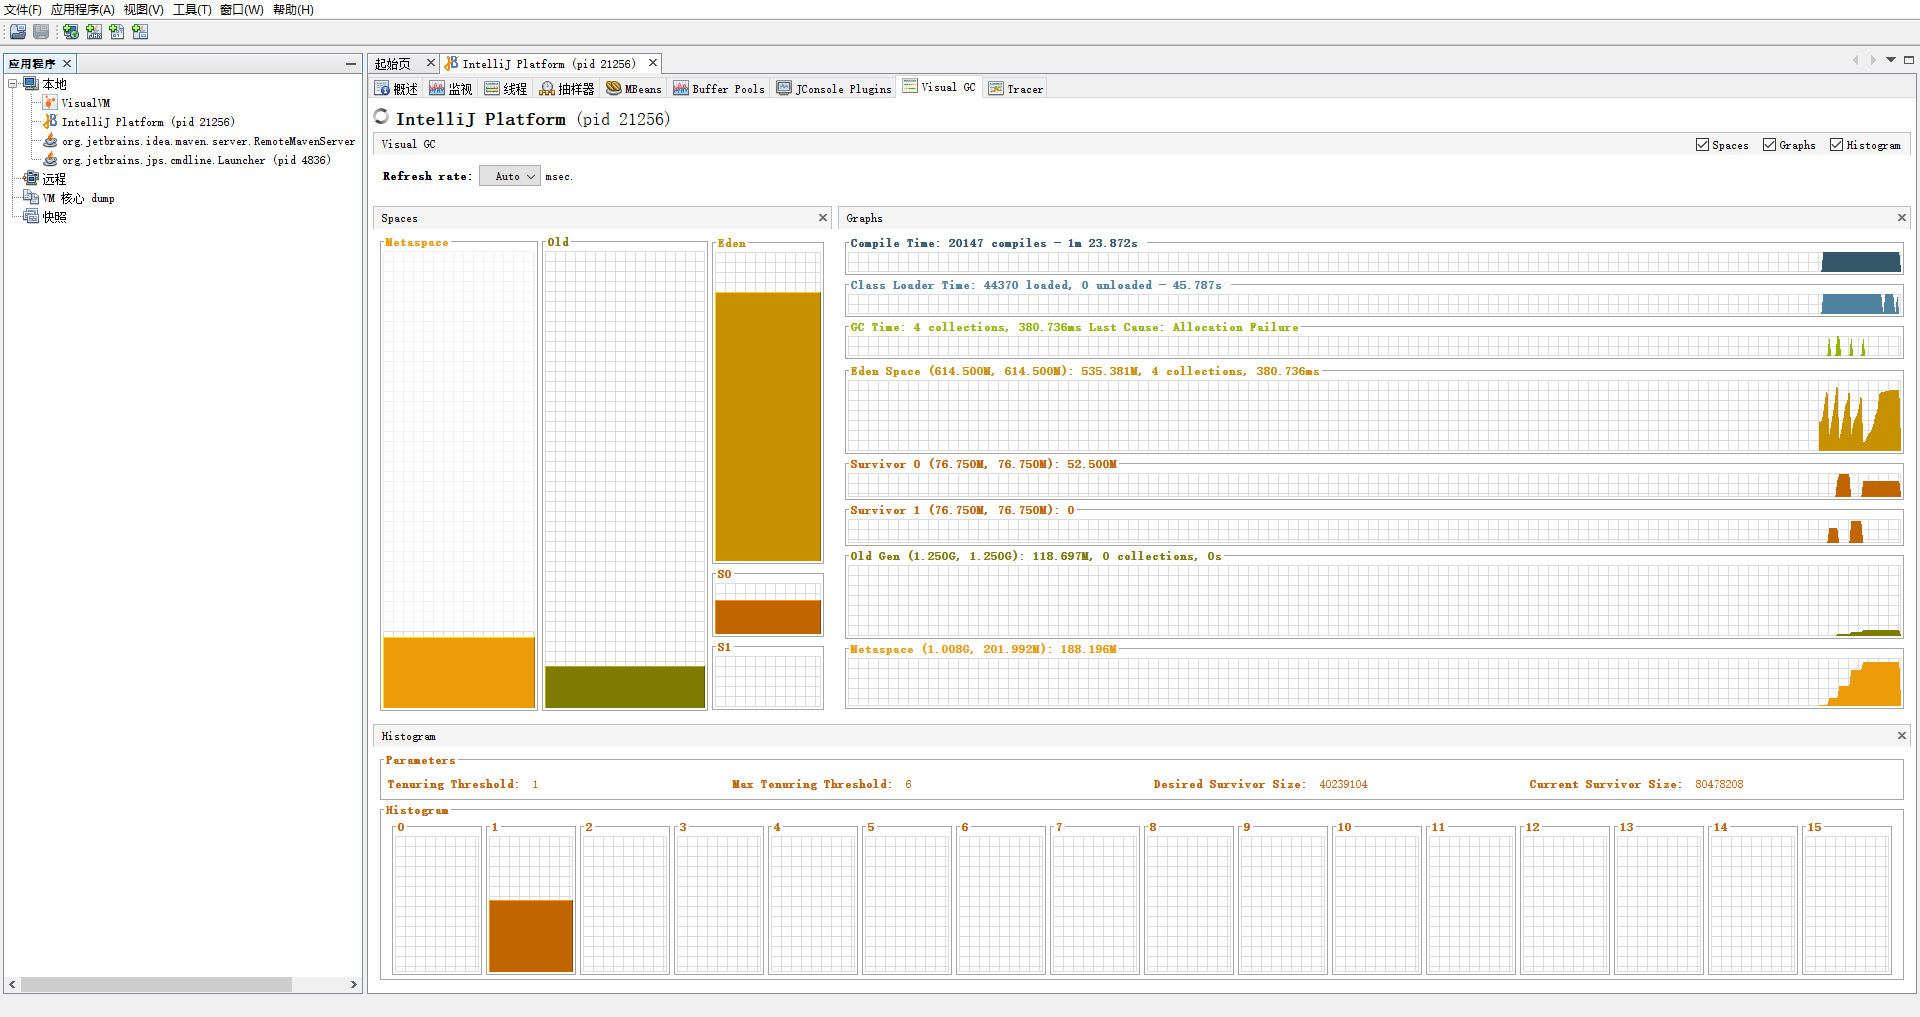Click the Compile Time graph
1920x1017 pixels.
[x=1374, y=263]
